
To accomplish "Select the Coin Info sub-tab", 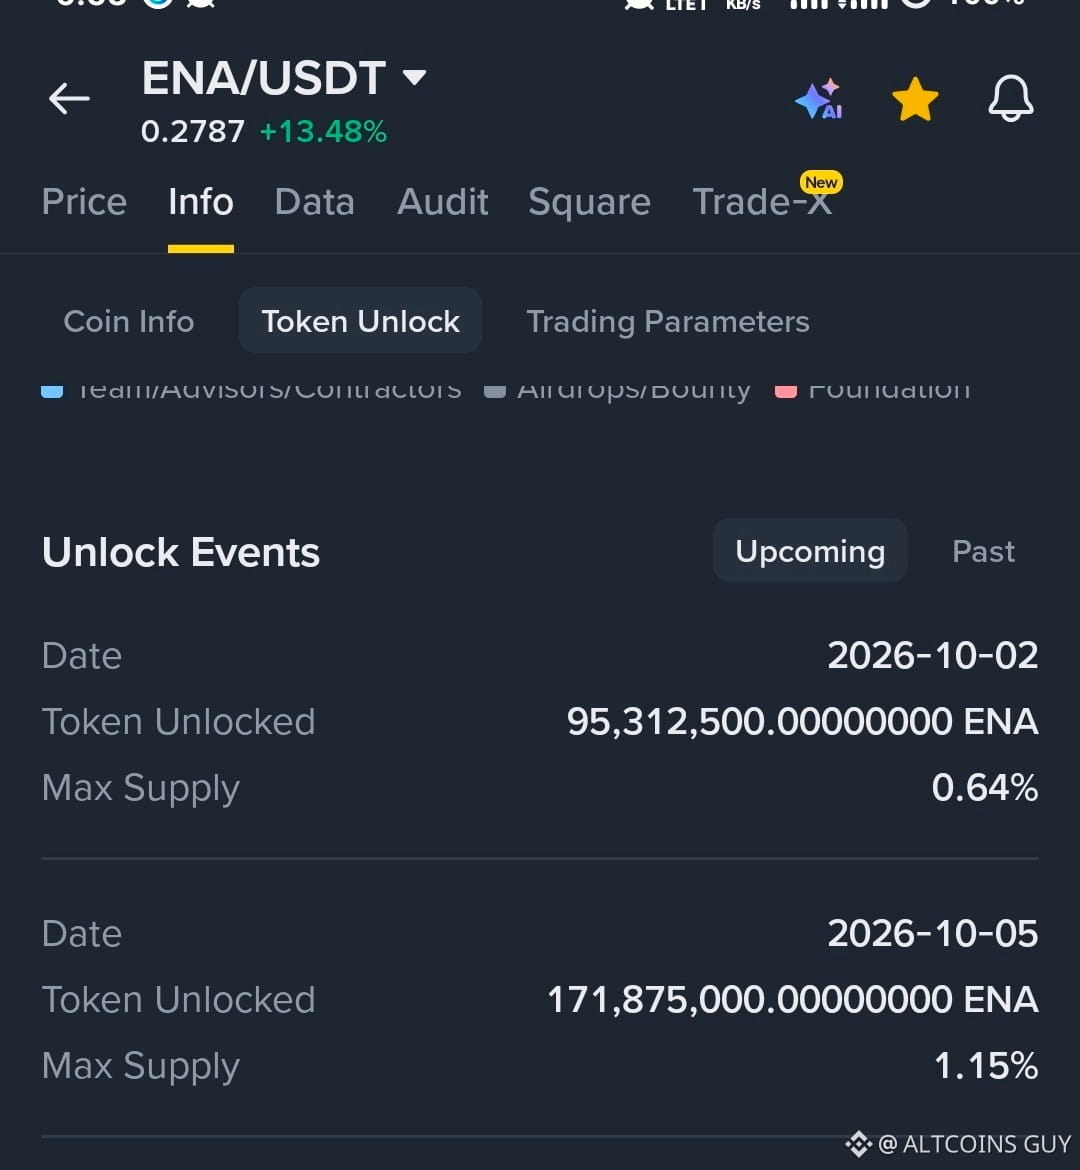I will (129, 322).
